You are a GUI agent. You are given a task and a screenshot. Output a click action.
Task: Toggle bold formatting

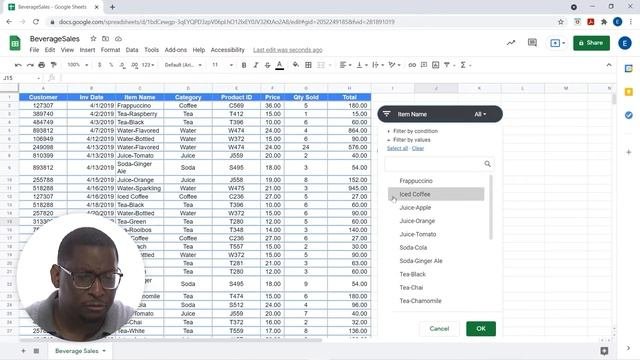click(244, 65)
